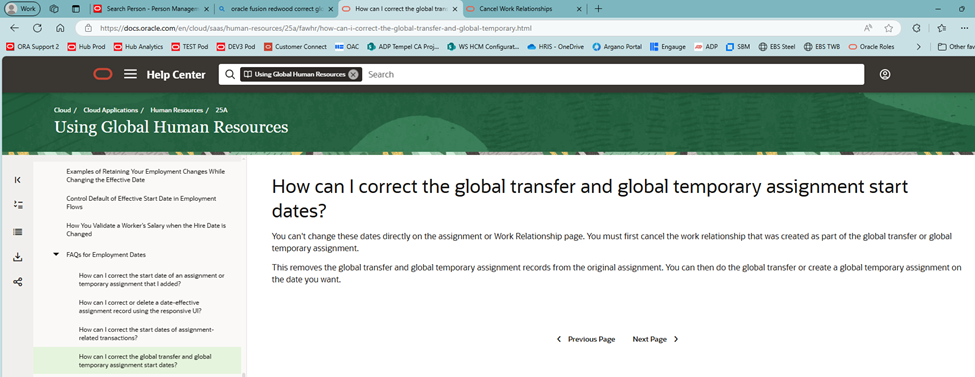Open the Help Center hamburger menu
Image resolution: width=975 pixels, height=377 pixels.
pyautogui.click(x=130, y=74)
